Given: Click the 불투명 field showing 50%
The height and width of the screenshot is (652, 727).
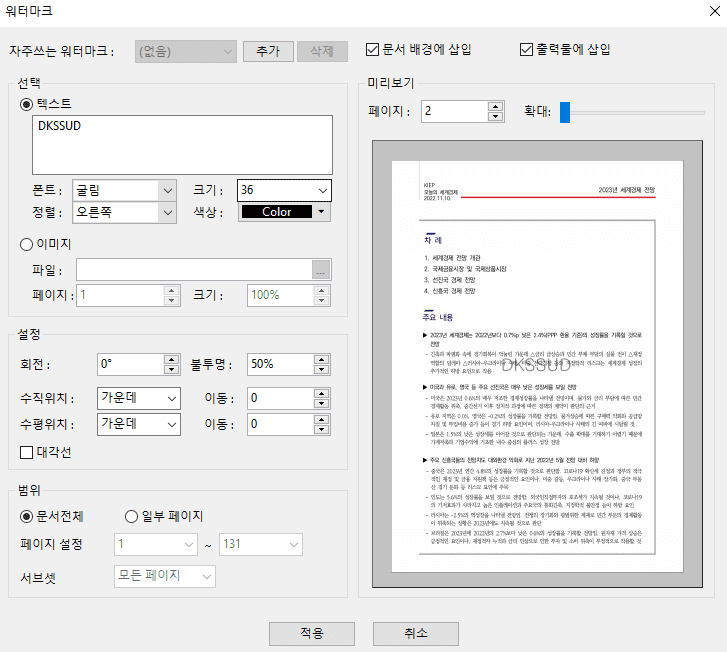Looking at the screenshot, I should click(x=281, y=364).
